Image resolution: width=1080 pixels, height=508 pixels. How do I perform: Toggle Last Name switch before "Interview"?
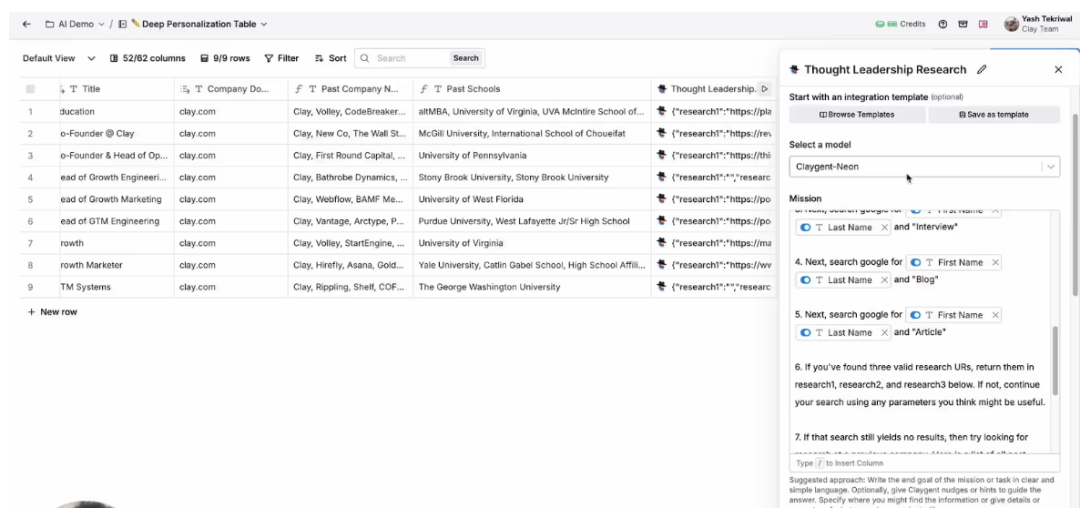tap(805, 227)
